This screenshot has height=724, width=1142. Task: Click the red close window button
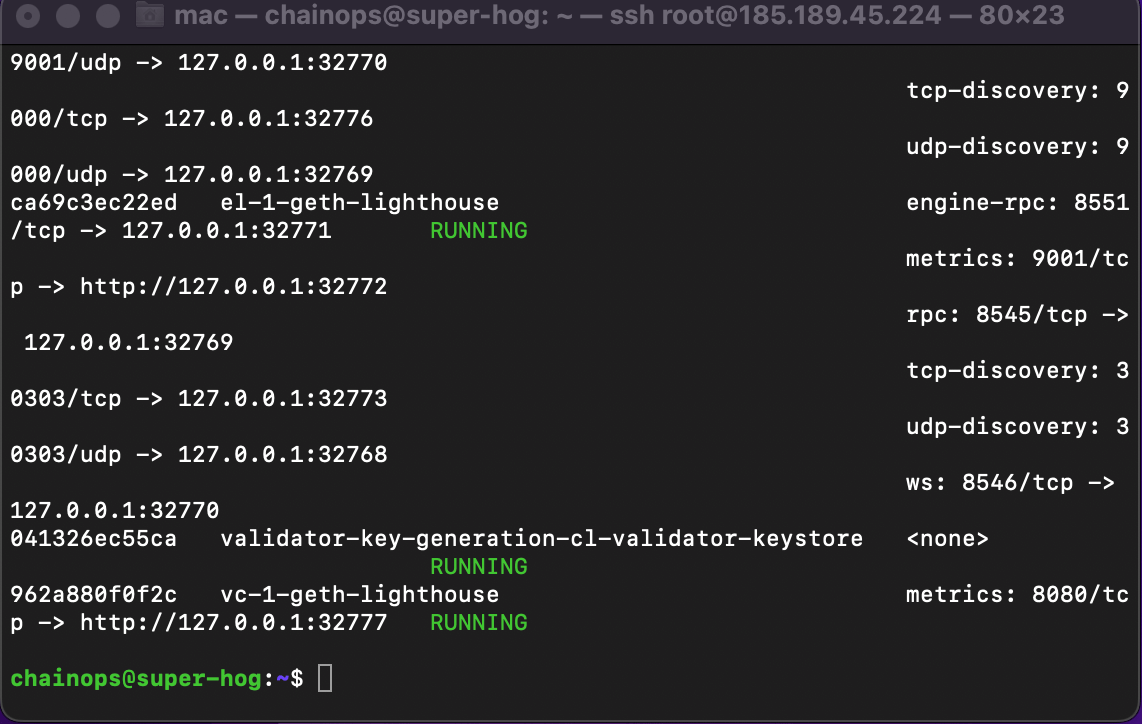29,16
